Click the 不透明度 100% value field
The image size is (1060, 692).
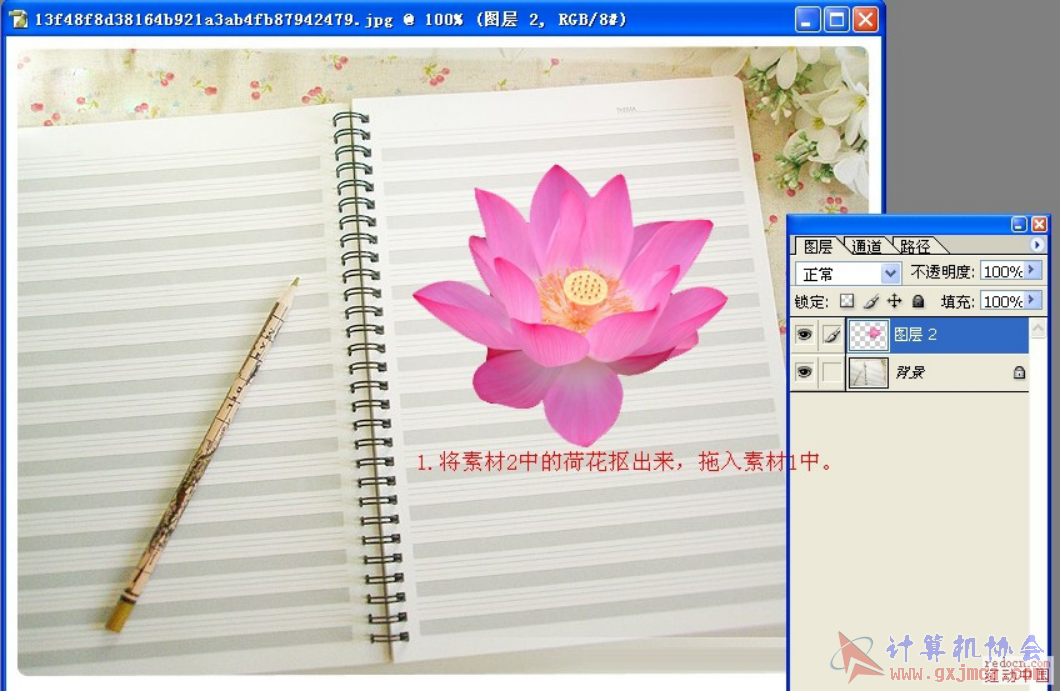coord(1003,271)
